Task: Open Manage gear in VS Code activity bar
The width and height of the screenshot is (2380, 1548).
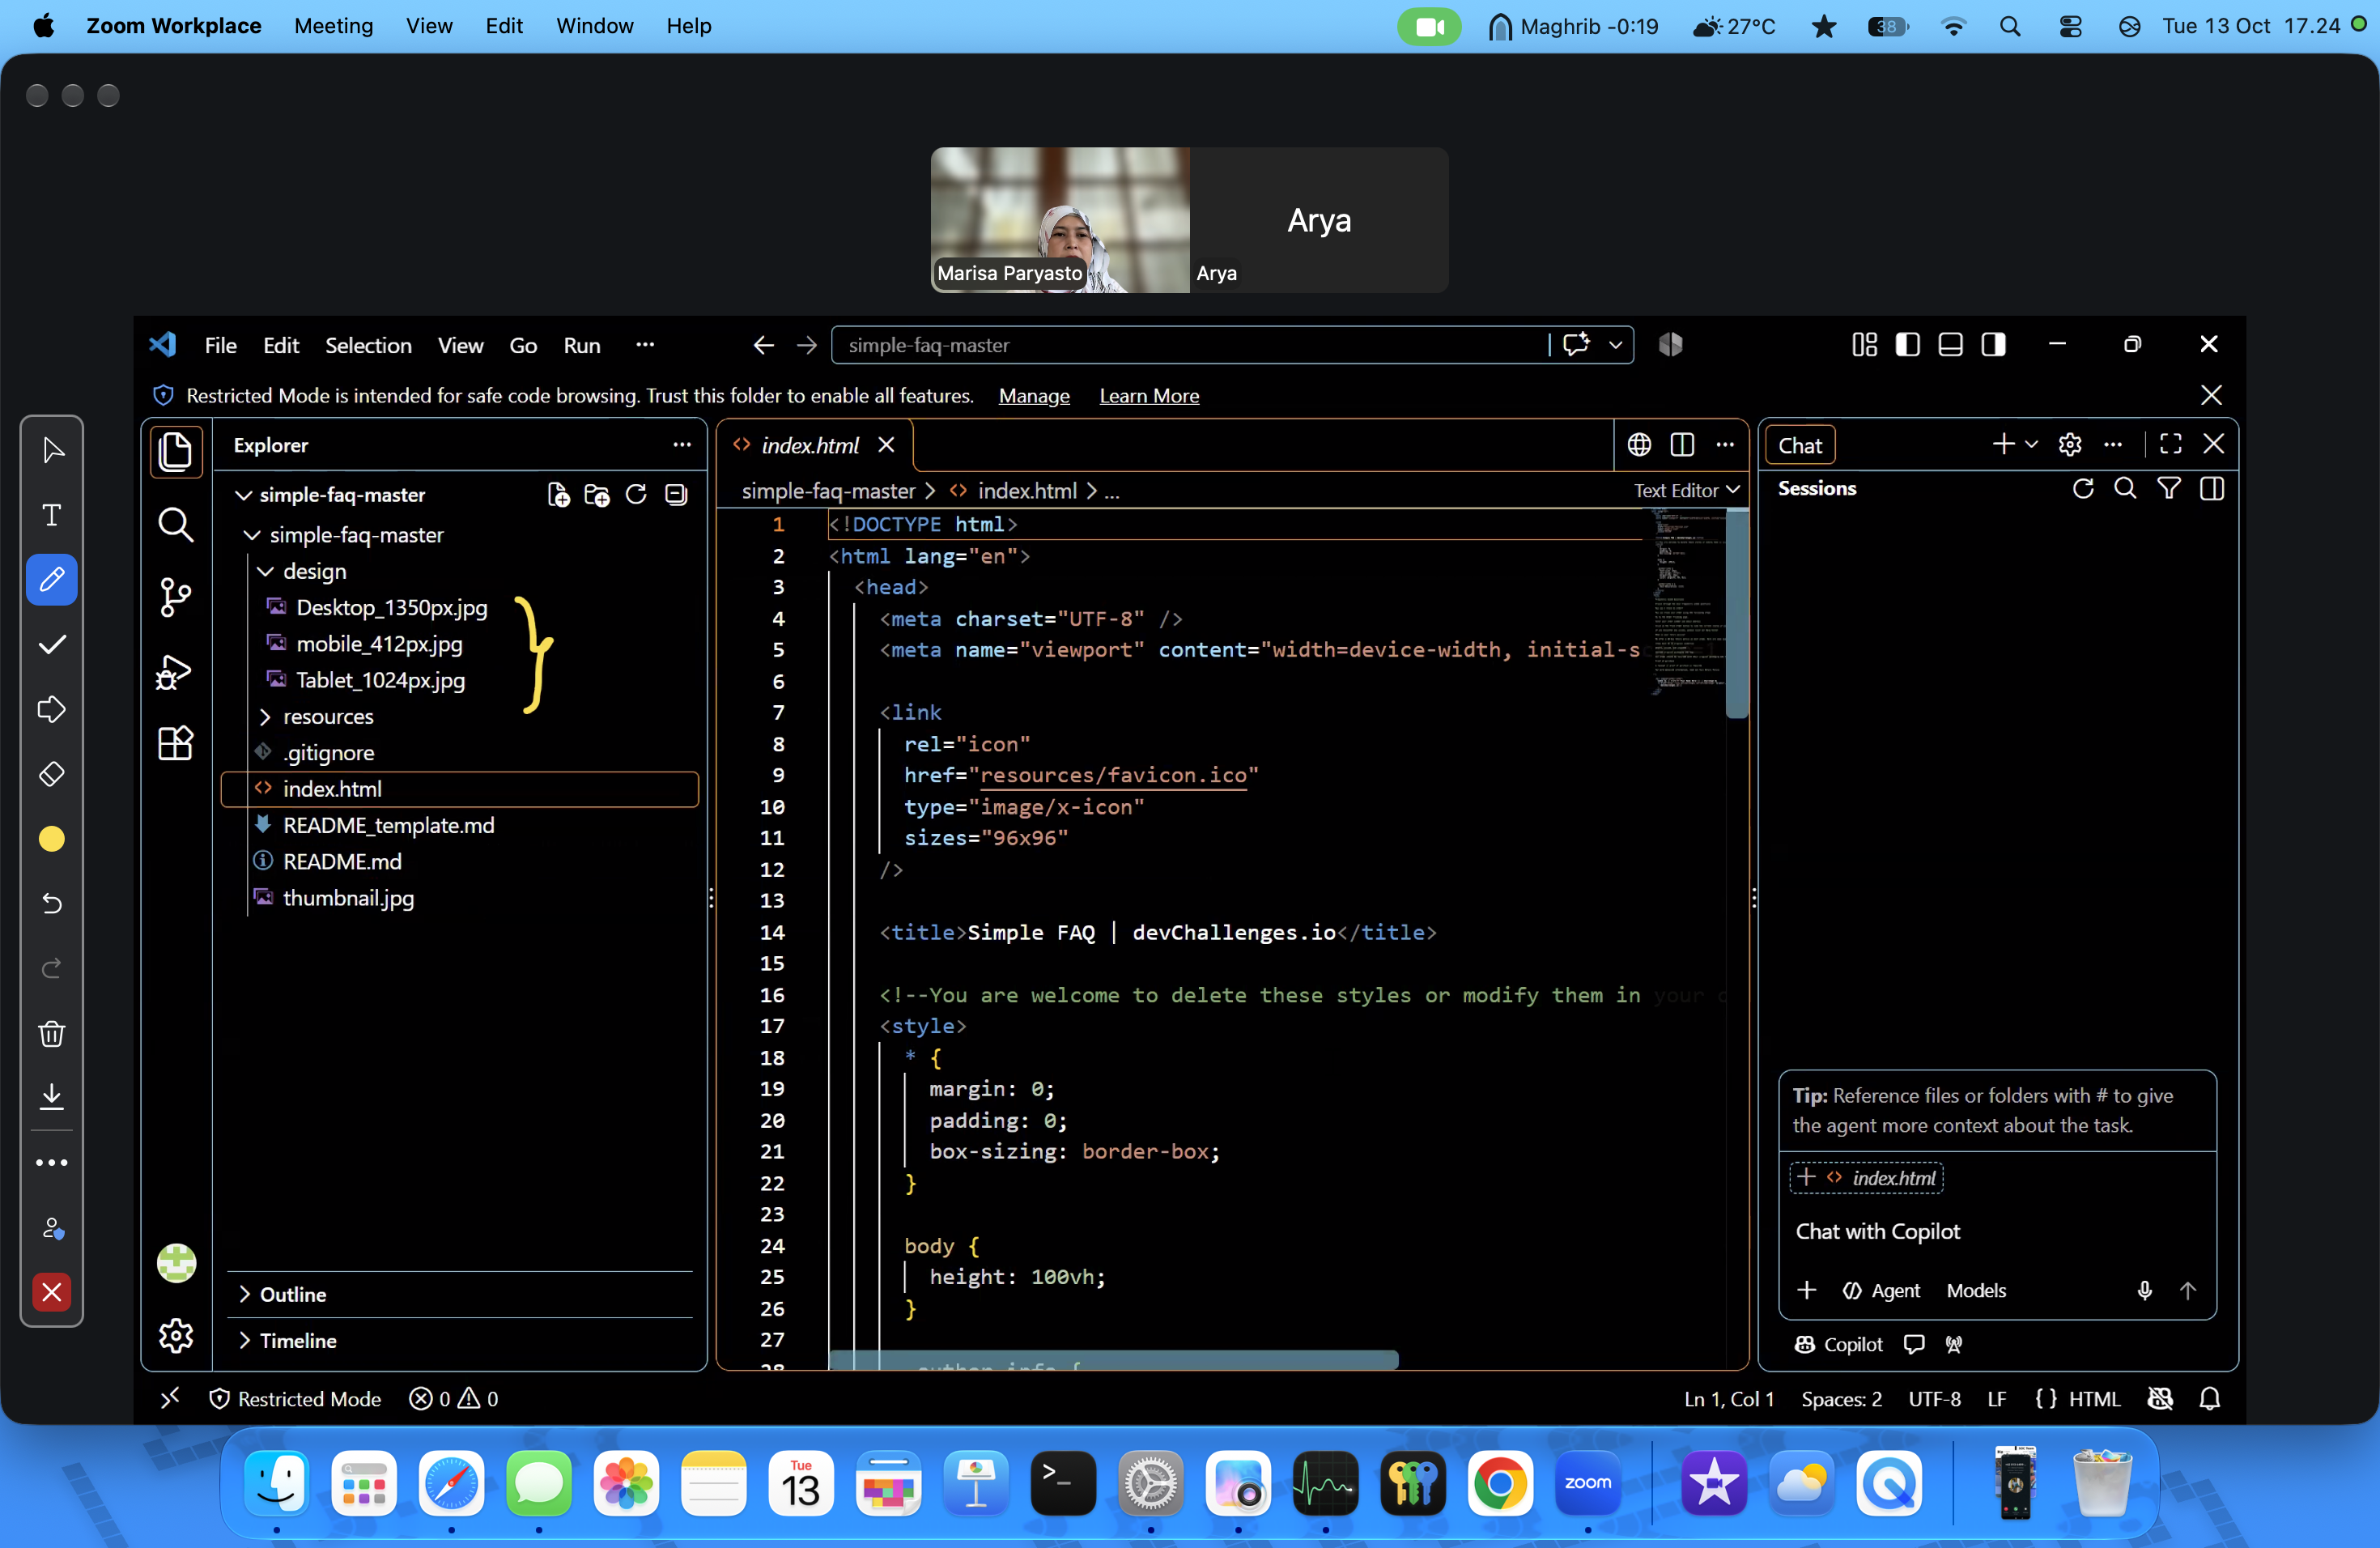Action: [176, 1335]
